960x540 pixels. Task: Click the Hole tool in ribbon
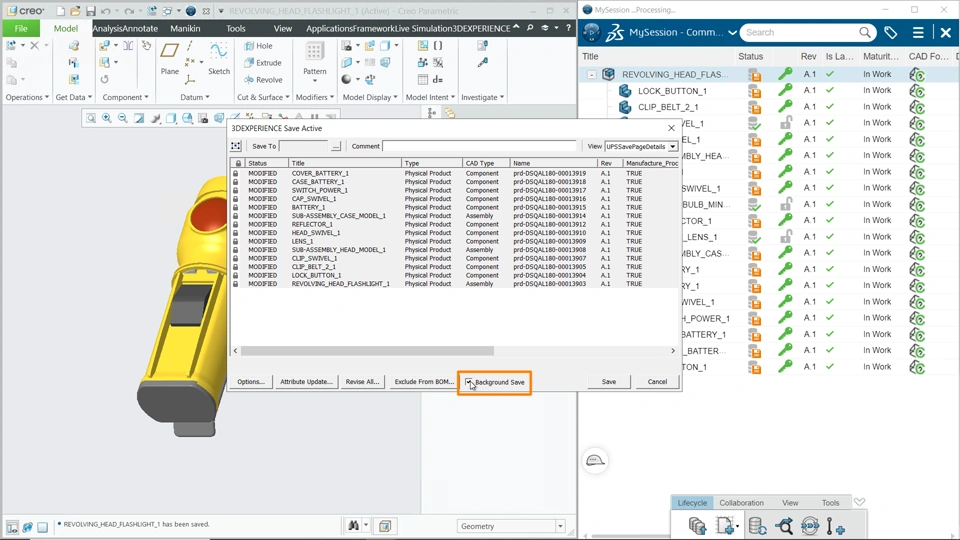coord(258,46)
